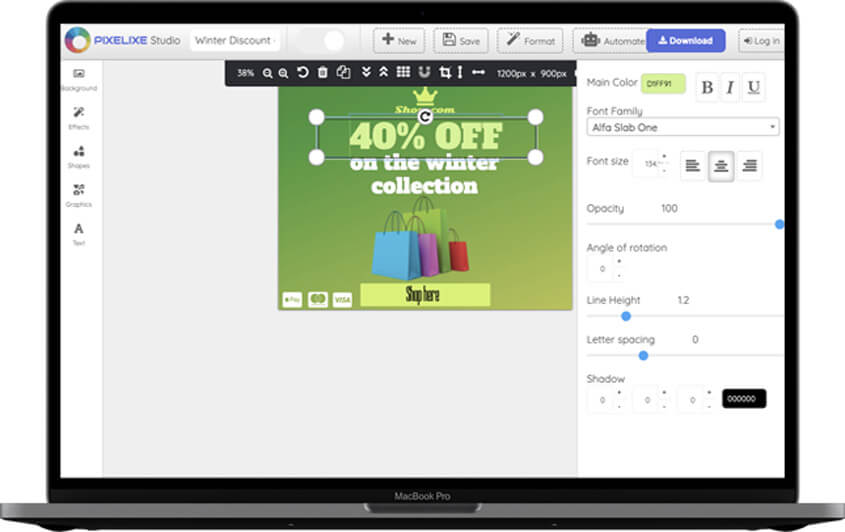This screenshot has width=845, height=532.
Task: Toggle Italic text formatting
Action: [x=730, y=87]
